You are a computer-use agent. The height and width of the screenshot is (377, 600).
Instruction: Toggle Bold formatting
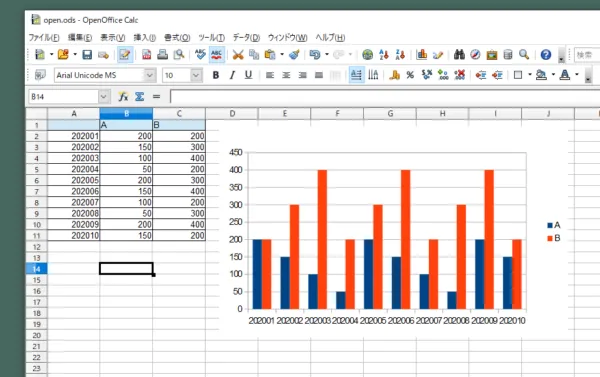[216, 75]
